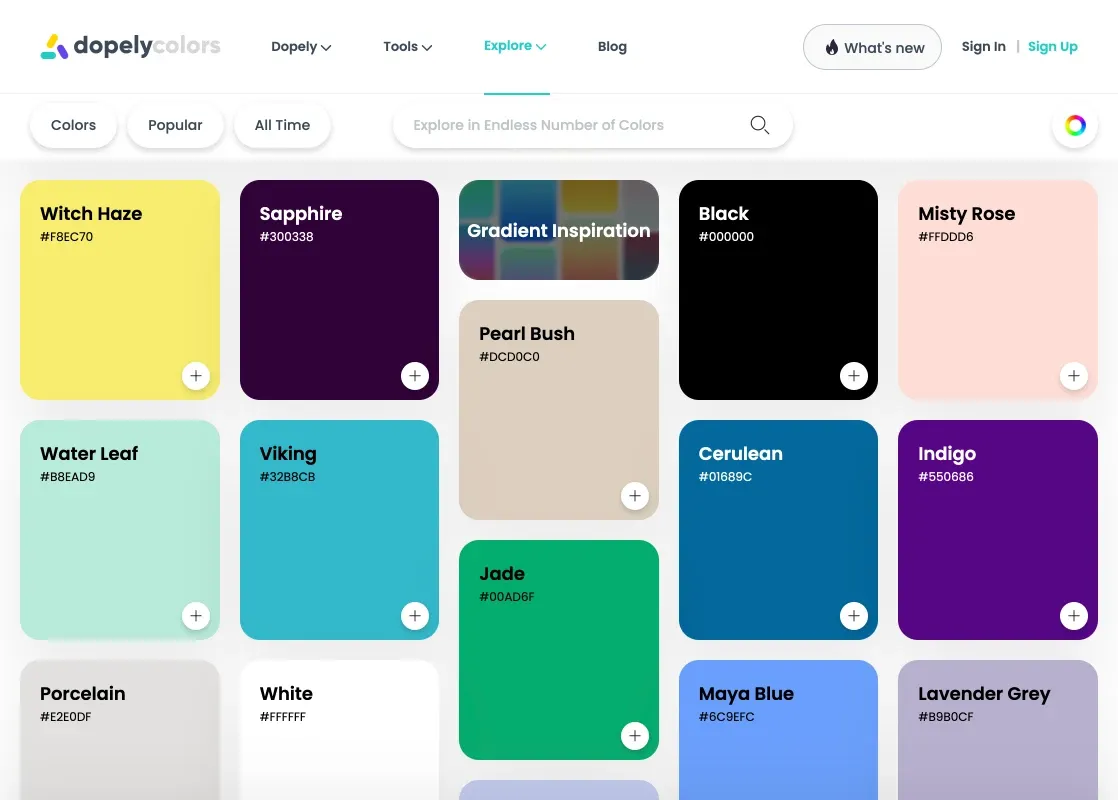Expand the Tools dropdown menu
Viewport: 1118px width, 800px height.
tap(408, 47)
